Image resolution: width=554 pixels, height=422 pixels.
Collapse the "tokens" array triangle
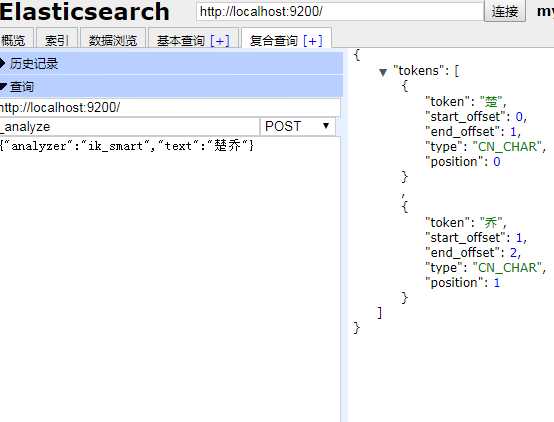[x=383, y=72]
